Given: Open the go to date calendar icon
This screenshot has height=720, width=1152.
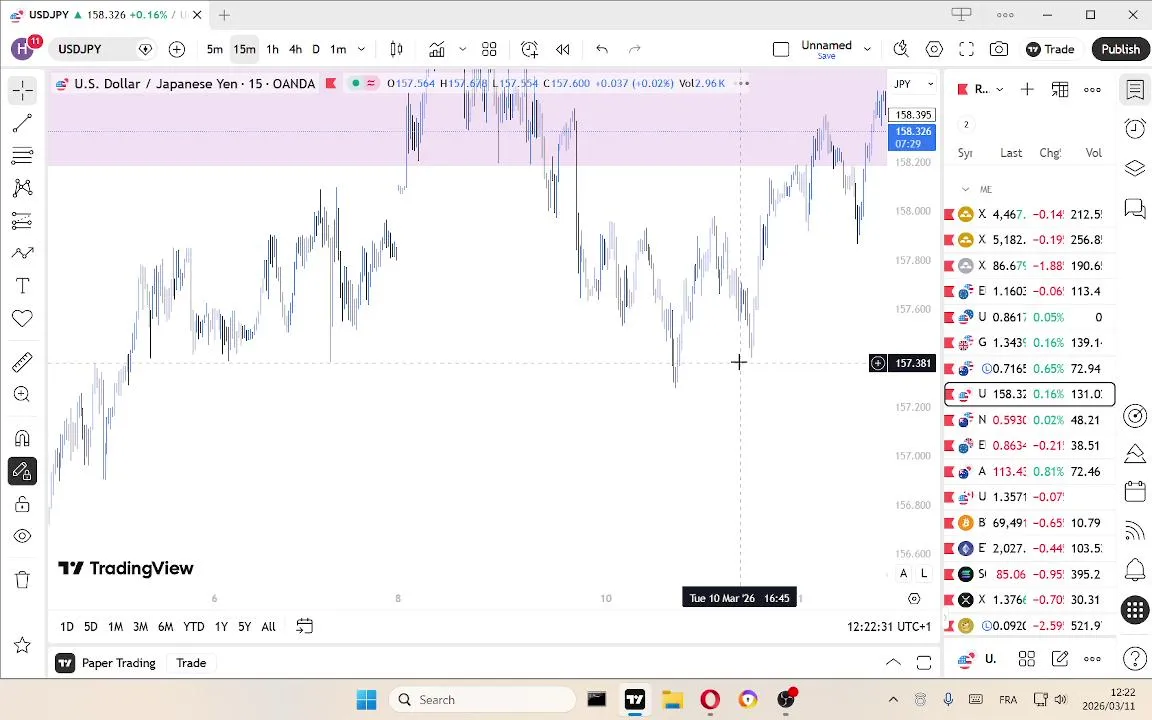Looking at the screenshot, I should click(304, 626).
